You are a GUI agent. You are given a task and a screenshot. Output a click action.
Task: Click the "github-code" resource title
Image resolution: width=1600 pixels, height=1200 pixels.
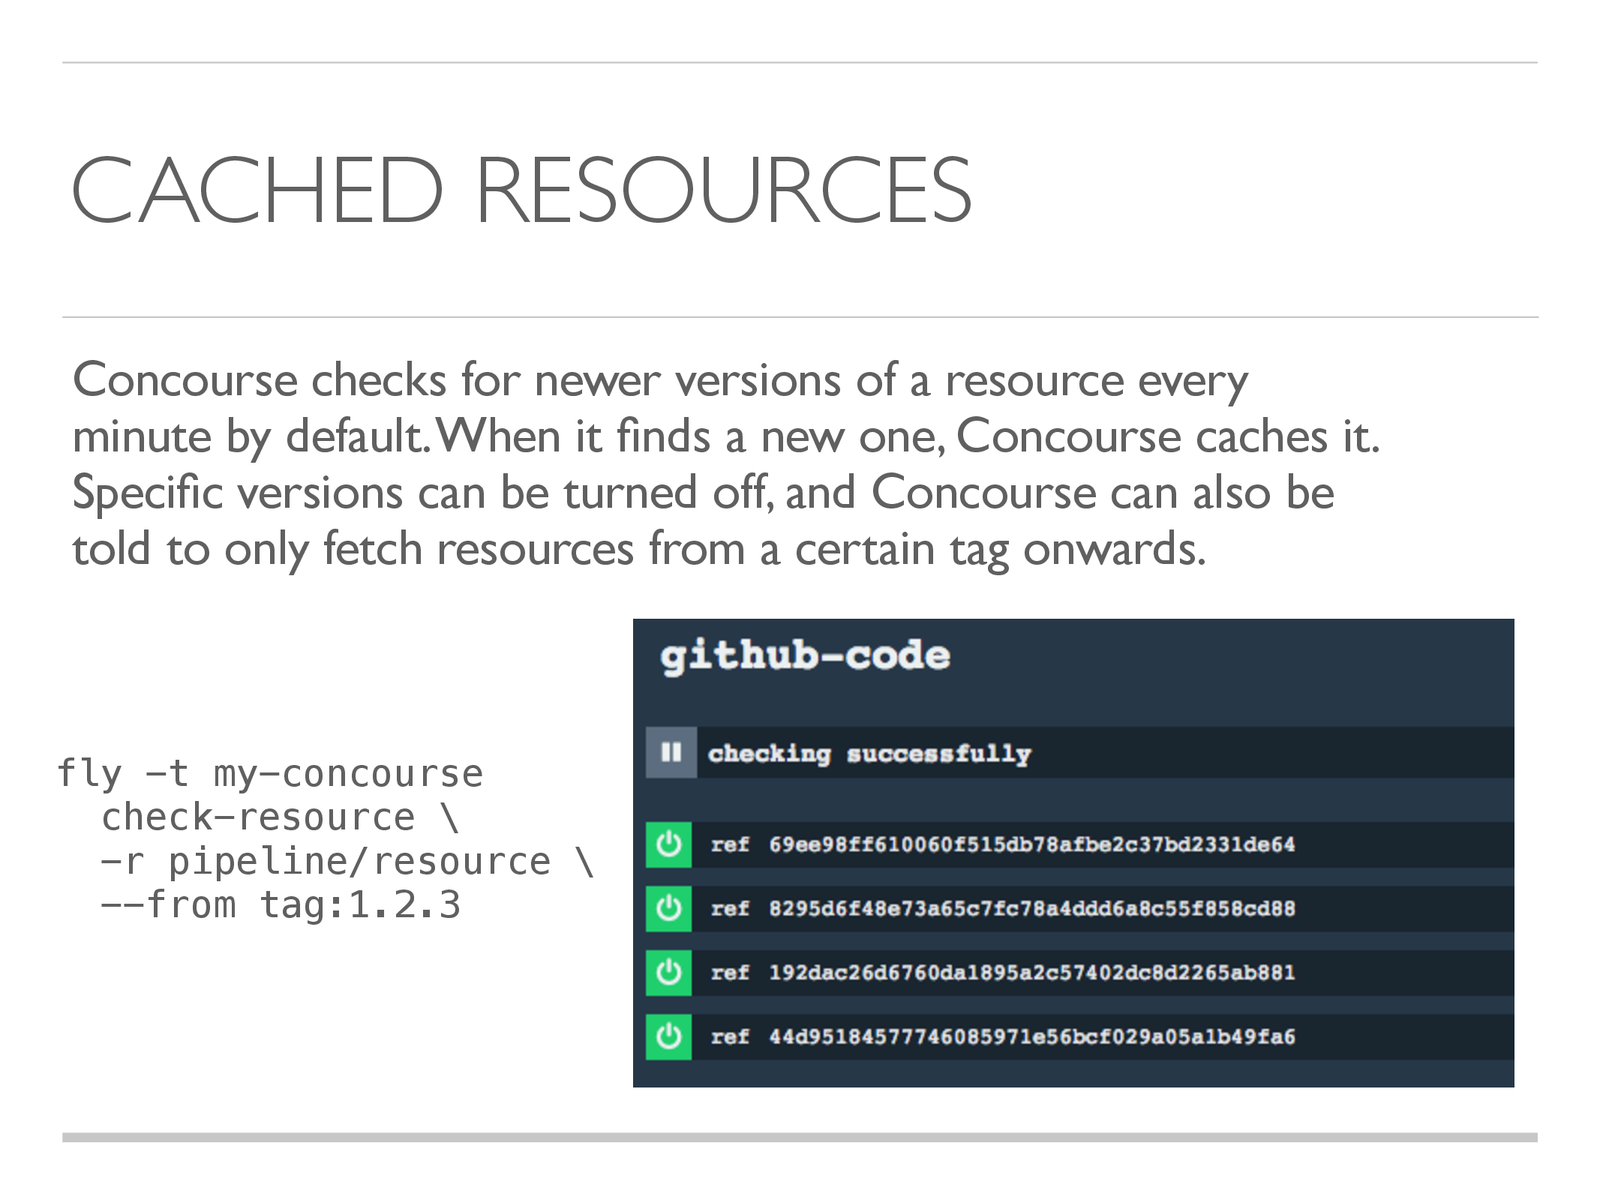pos(805,656)
